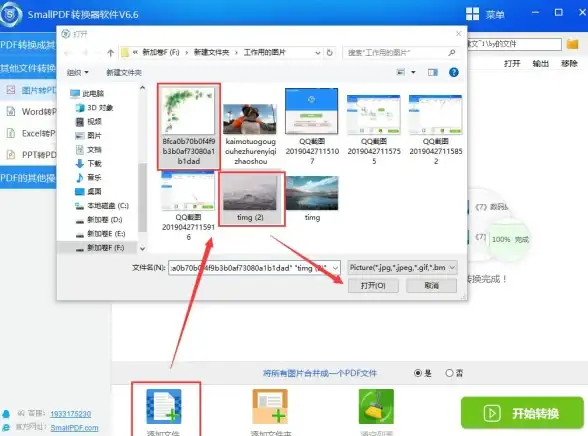Select 音乐 in folder tree
588x436 pixels.
pos(89,178)
